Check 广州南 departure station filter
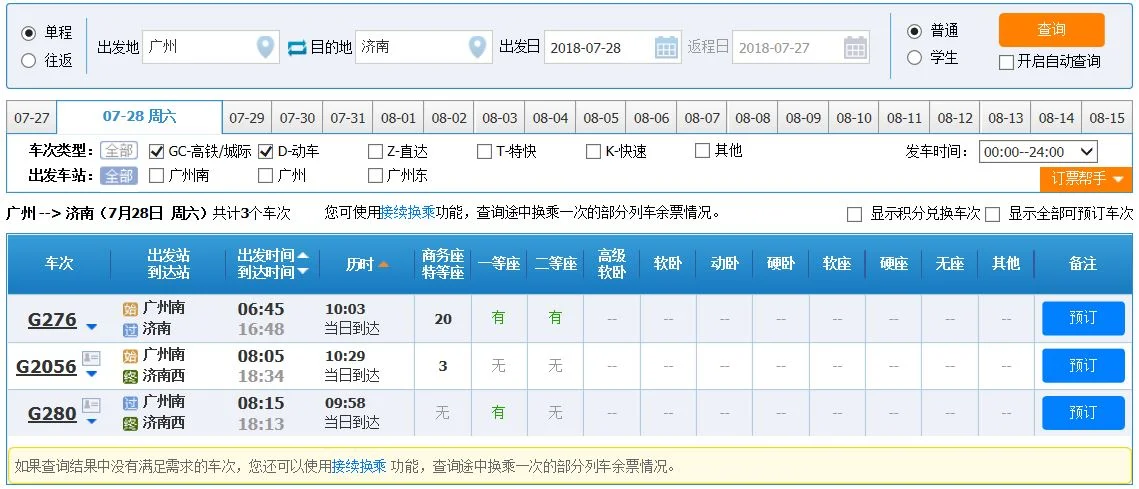 point(156,176)
